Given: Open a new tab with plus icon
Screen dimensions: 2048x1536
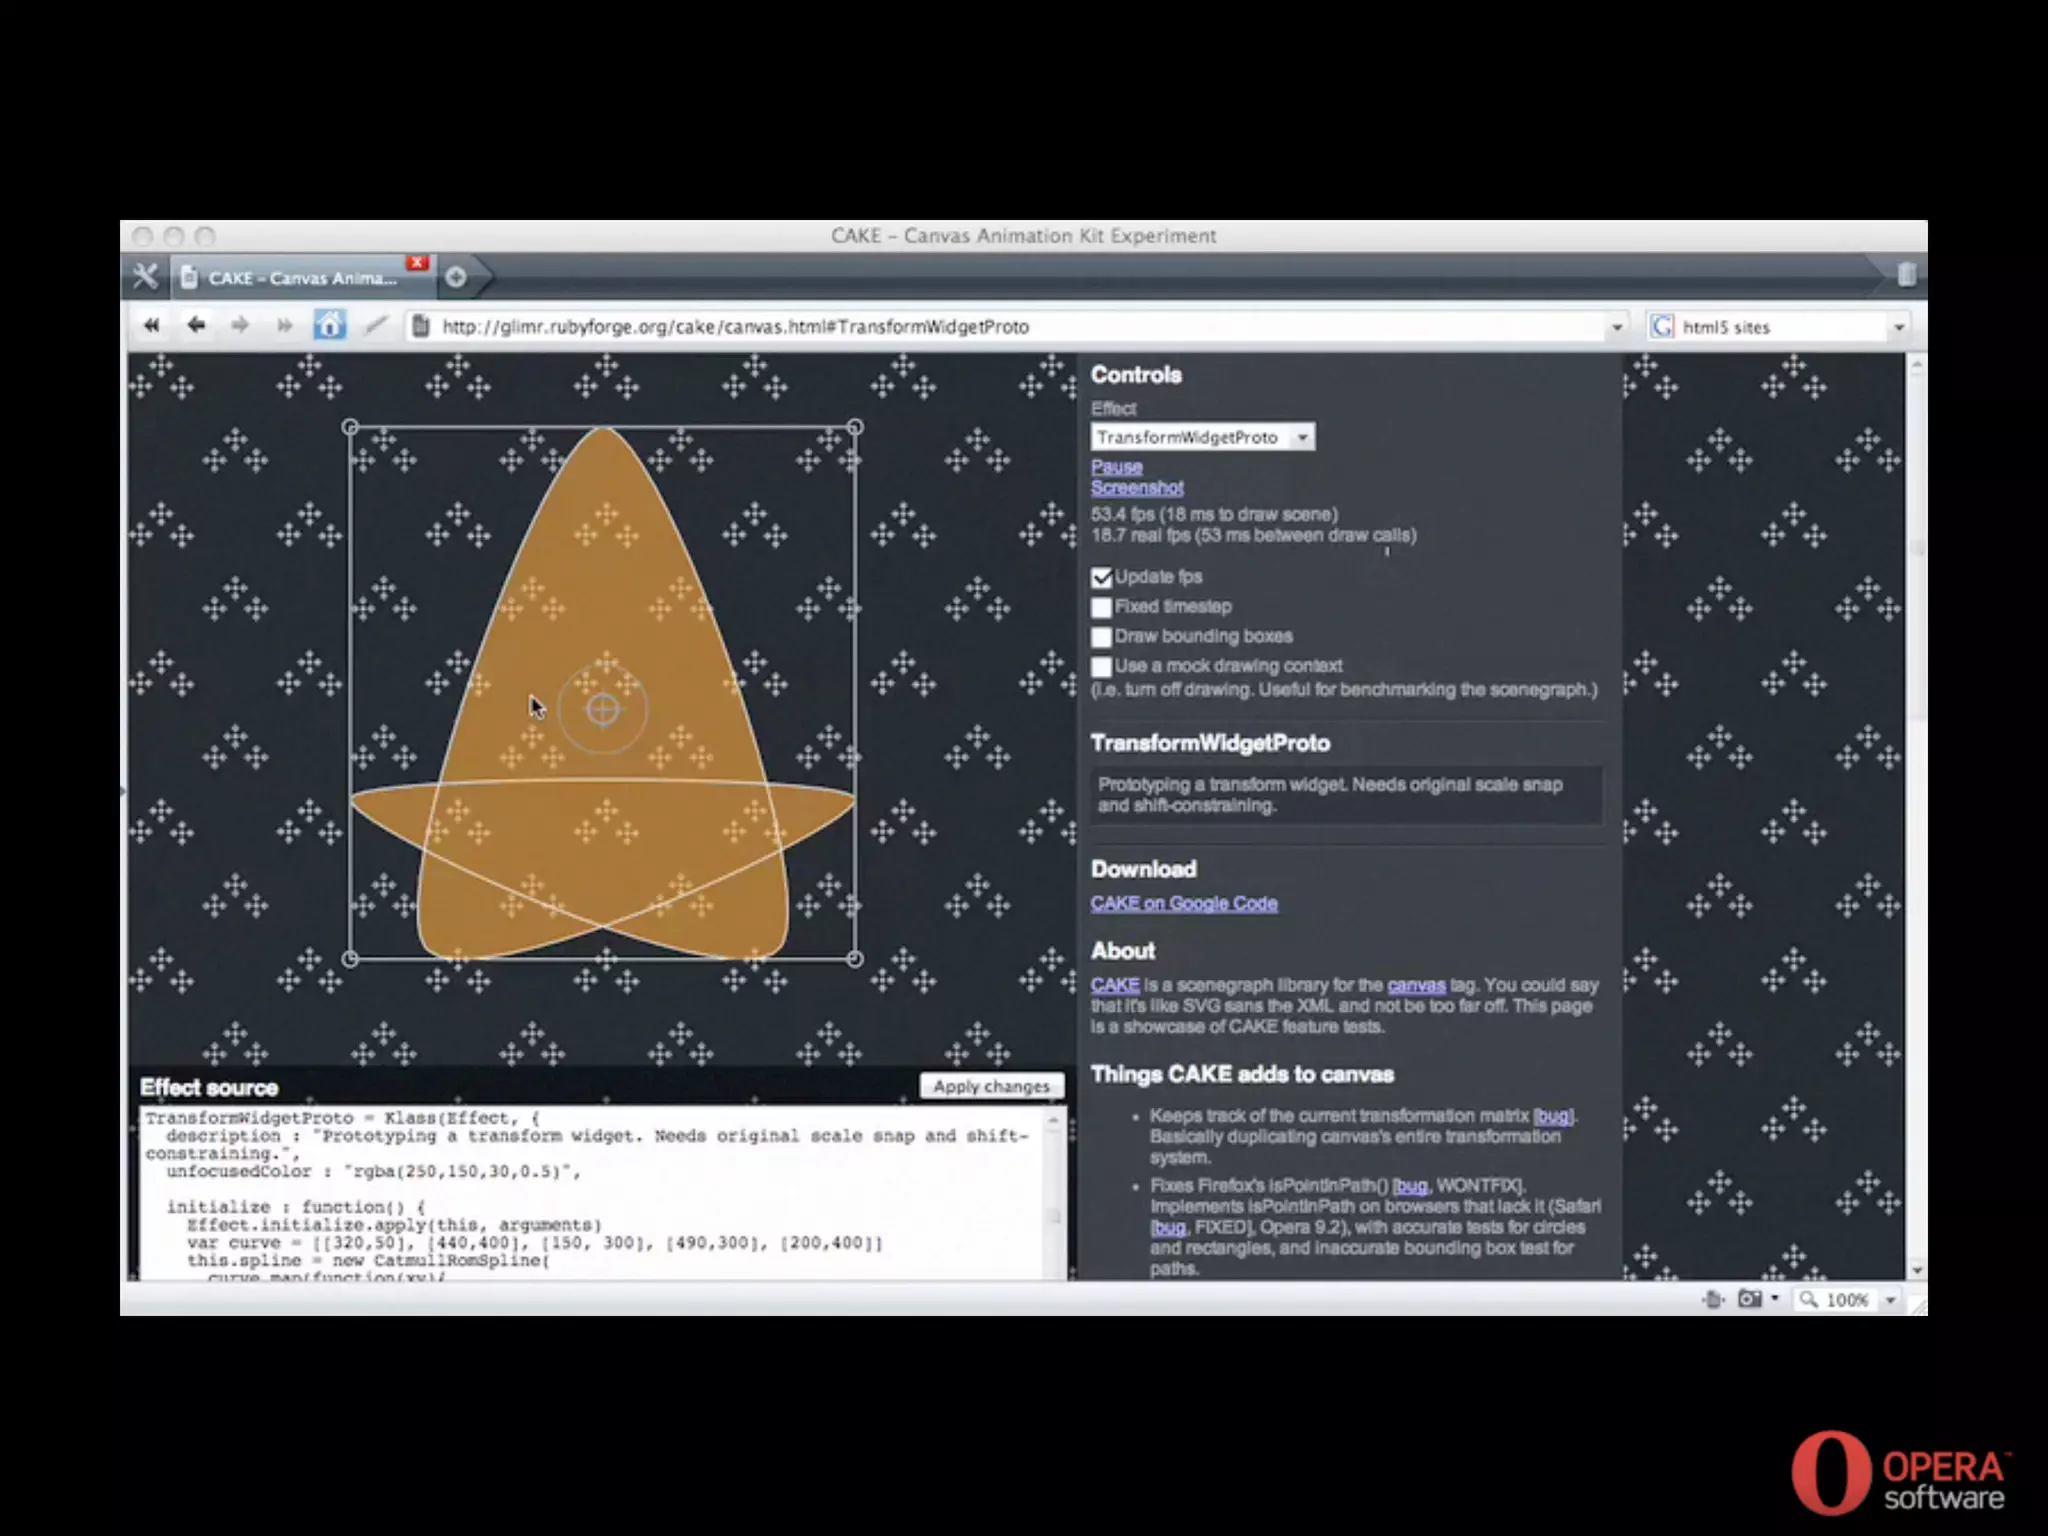Looking at the screenshot, I should pos(456,277).
